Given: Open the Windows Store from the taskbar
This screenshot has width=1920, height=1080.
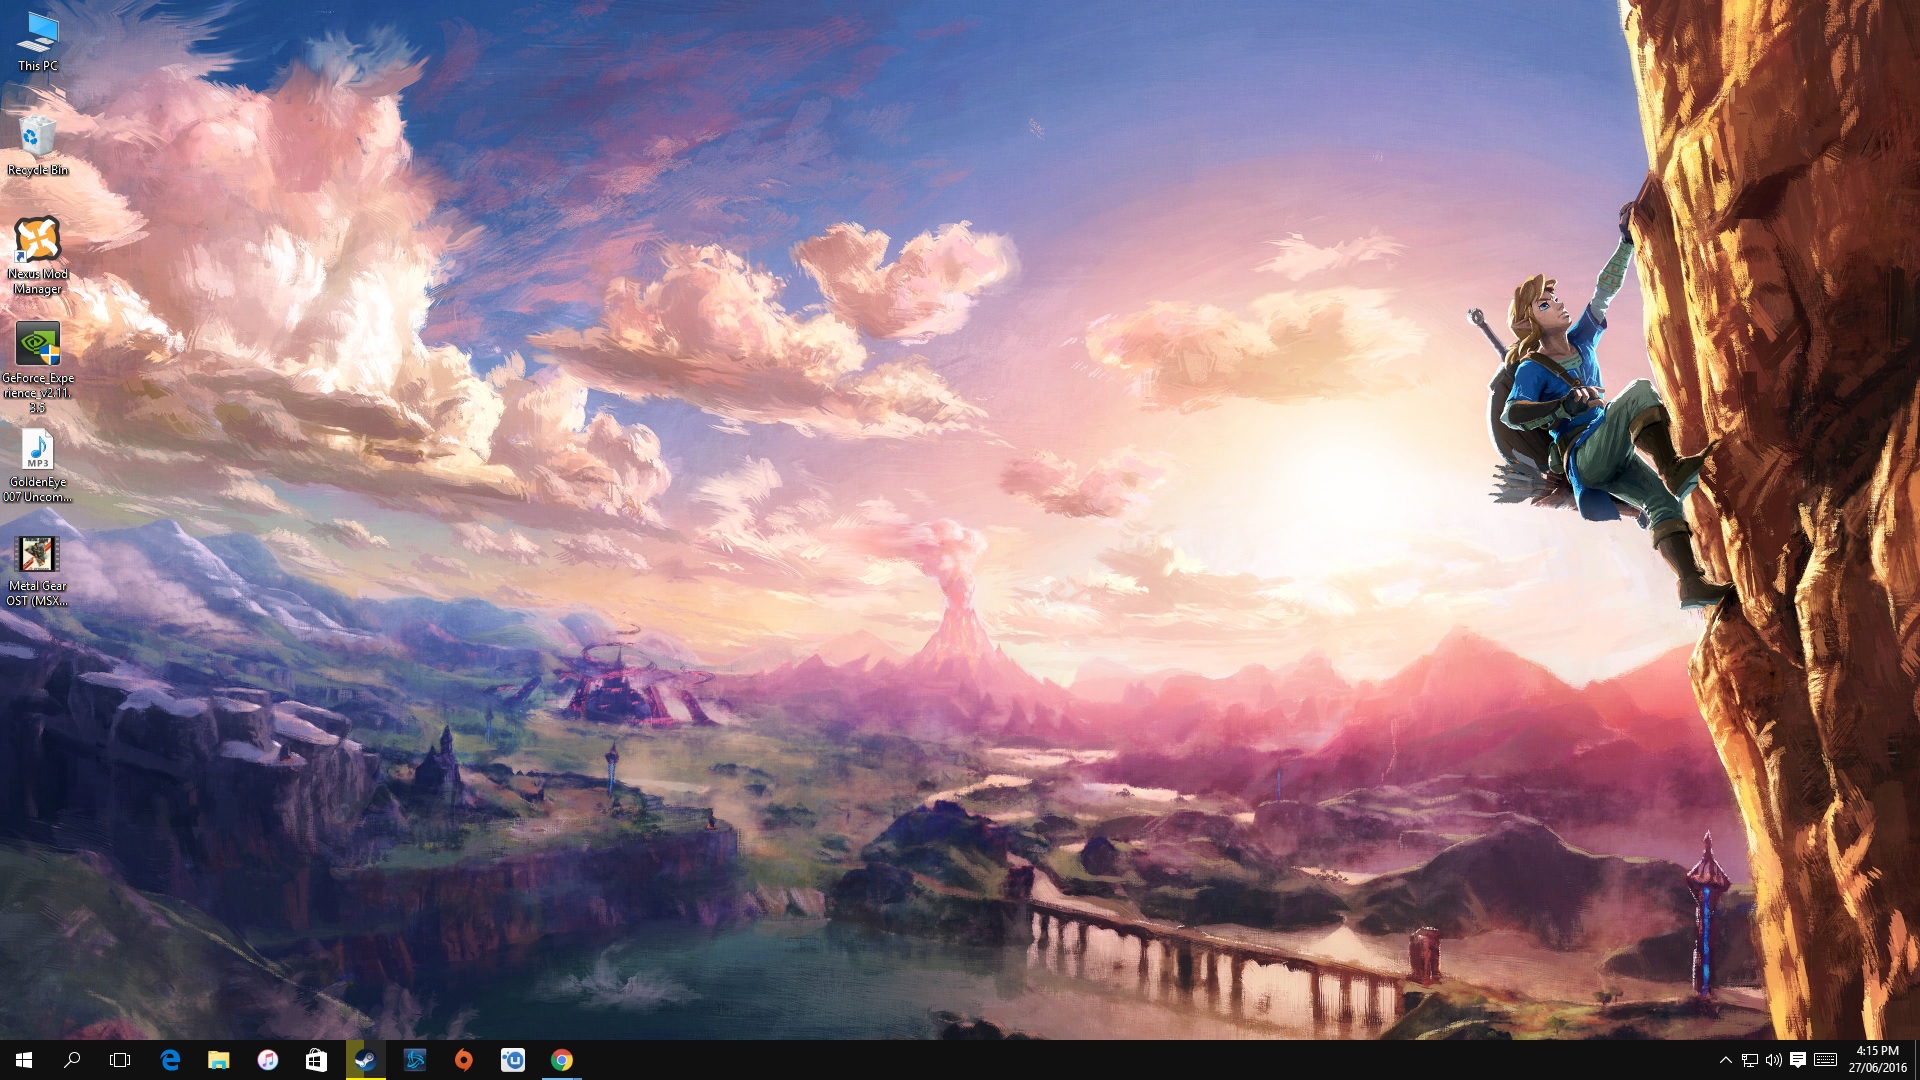Looking at the screenshot, I should [x=316, y=1060].
